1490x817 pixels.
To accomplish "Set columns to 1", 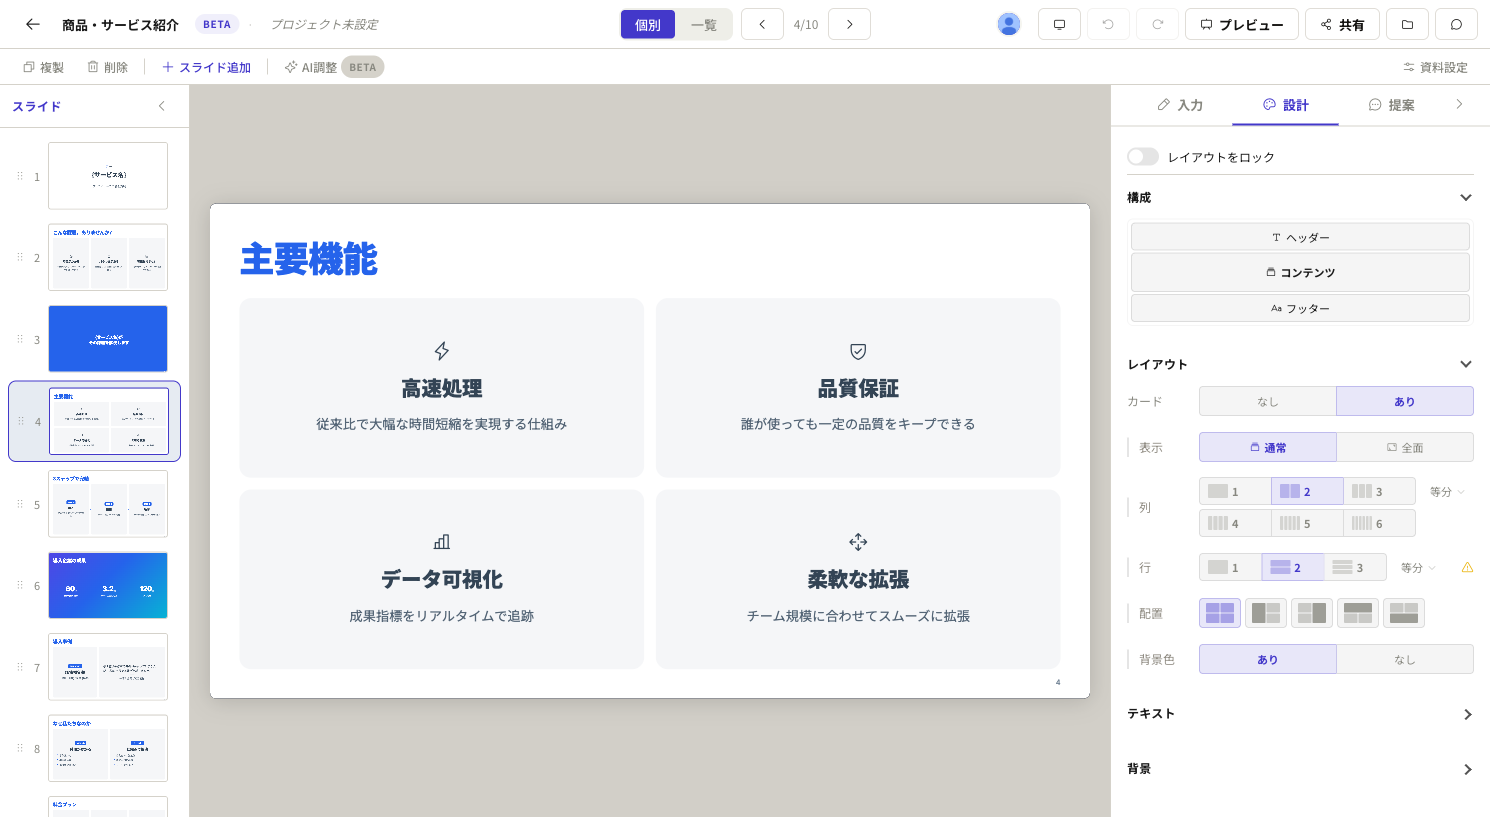I will [x=1235, y=491].
